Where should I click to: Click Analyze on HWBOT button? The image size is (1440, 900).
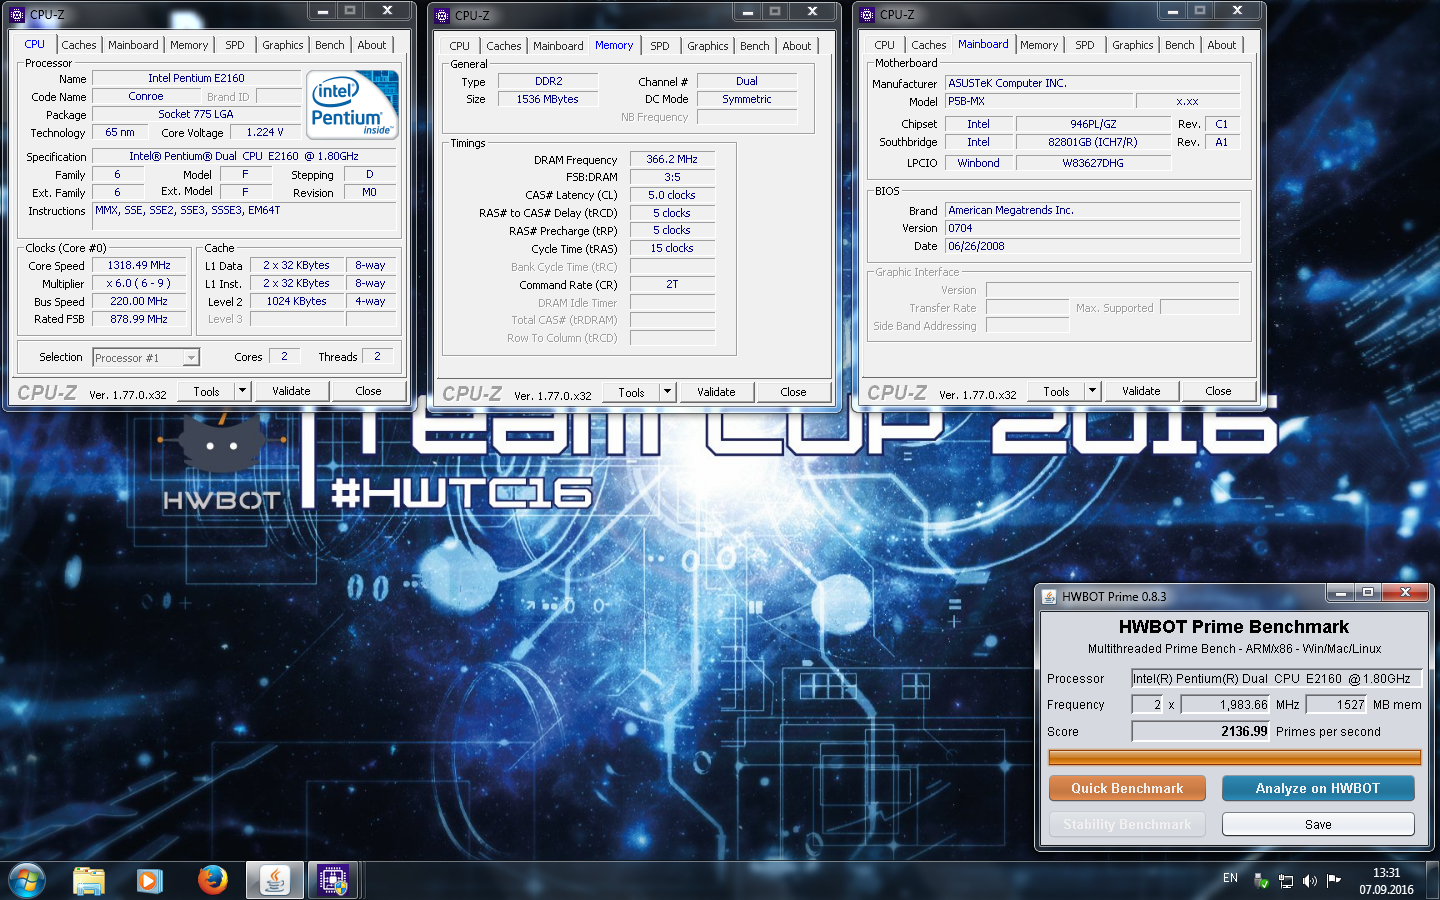pyautogui.click(x=1318, y=788)
